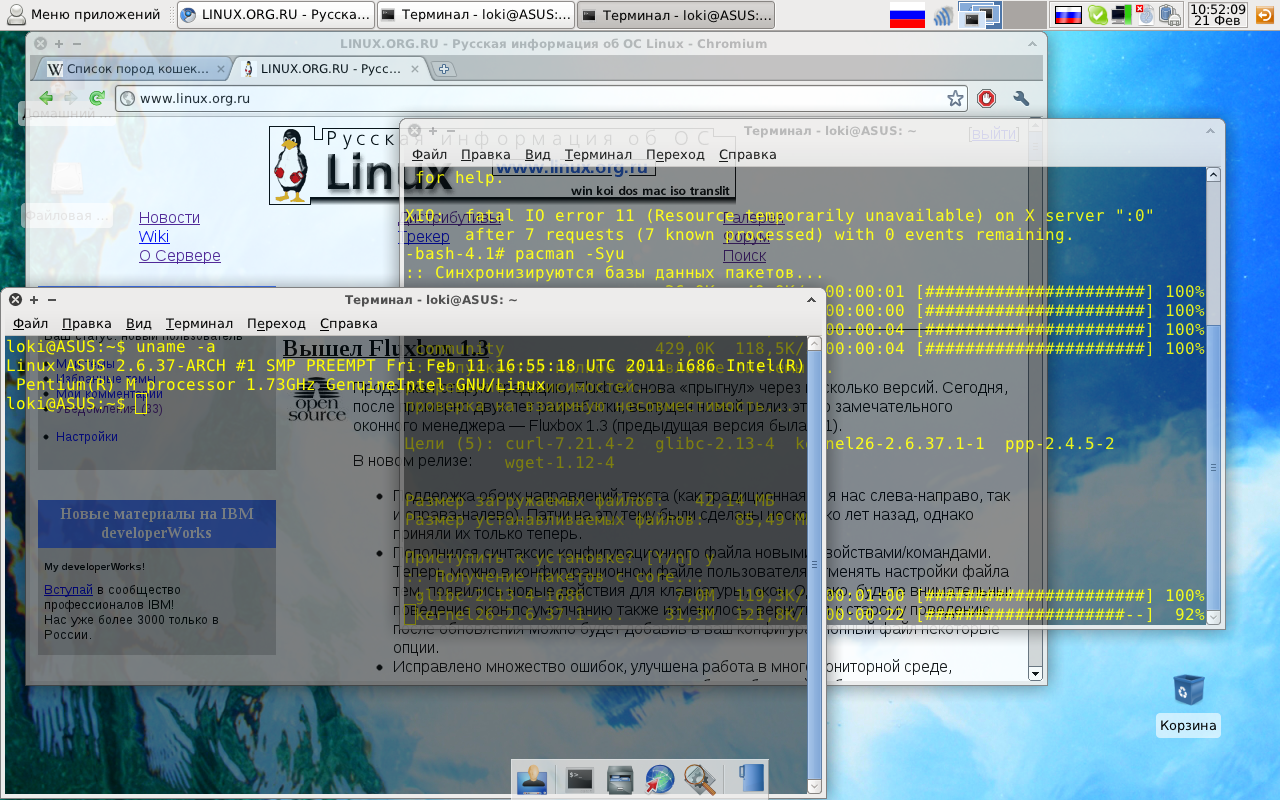The height and width of the screenshot is (800, 1280).
Task: Open Файл menu in front terminal
Action: [30, 323]
